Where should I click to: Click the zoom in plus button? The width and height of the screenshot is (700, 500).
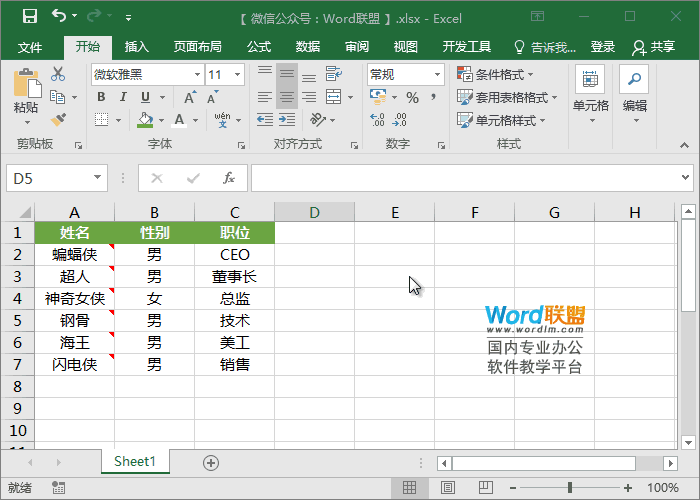coord(628,488)
